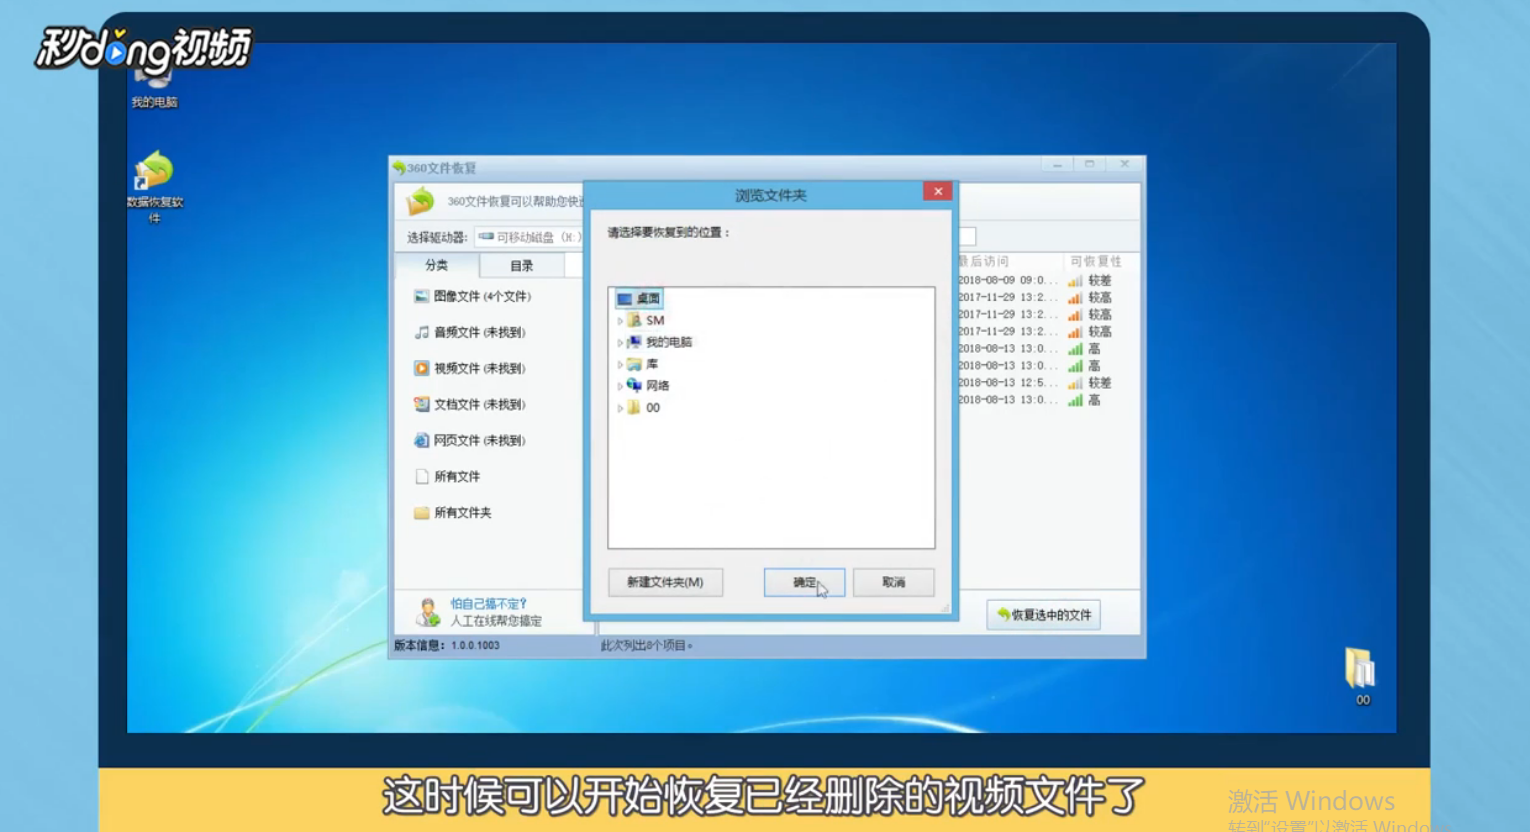This screenshot has height=832, width=1530.
Task: Click 360文件恢复 title bar logo icon
Action: tap(399, 168)
